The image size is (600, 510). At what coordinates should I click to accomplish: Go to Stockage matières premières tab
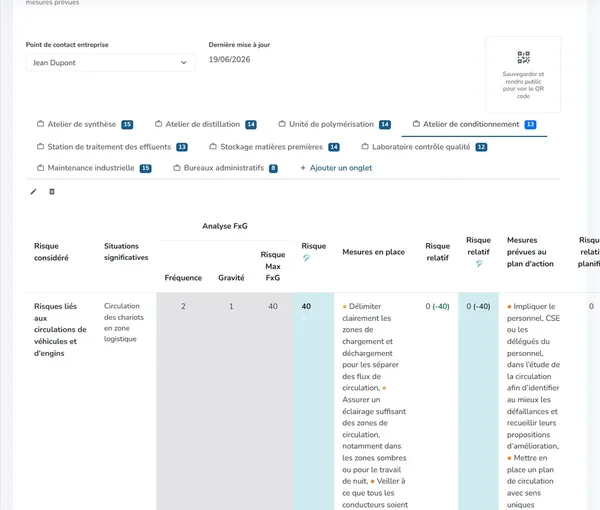point(274,147)
